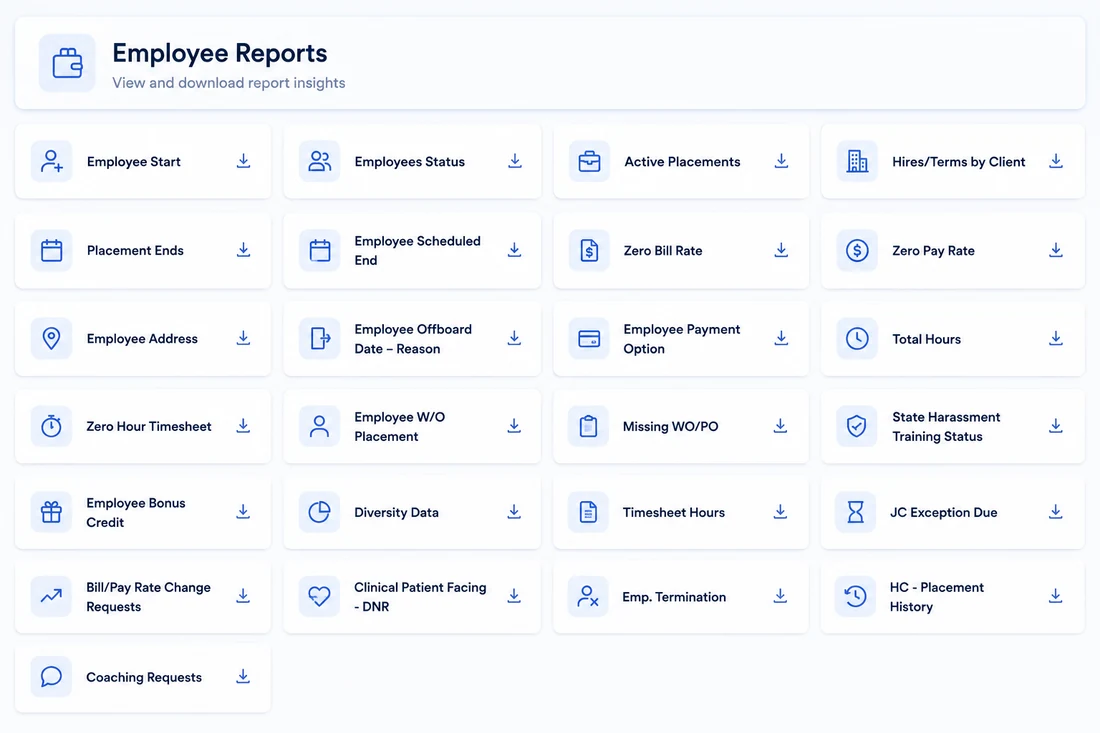Screen dimensions: 1100x733
Task: Click the dollar coin icon on Zero Pay Rate
Action: tap(857, 250)
